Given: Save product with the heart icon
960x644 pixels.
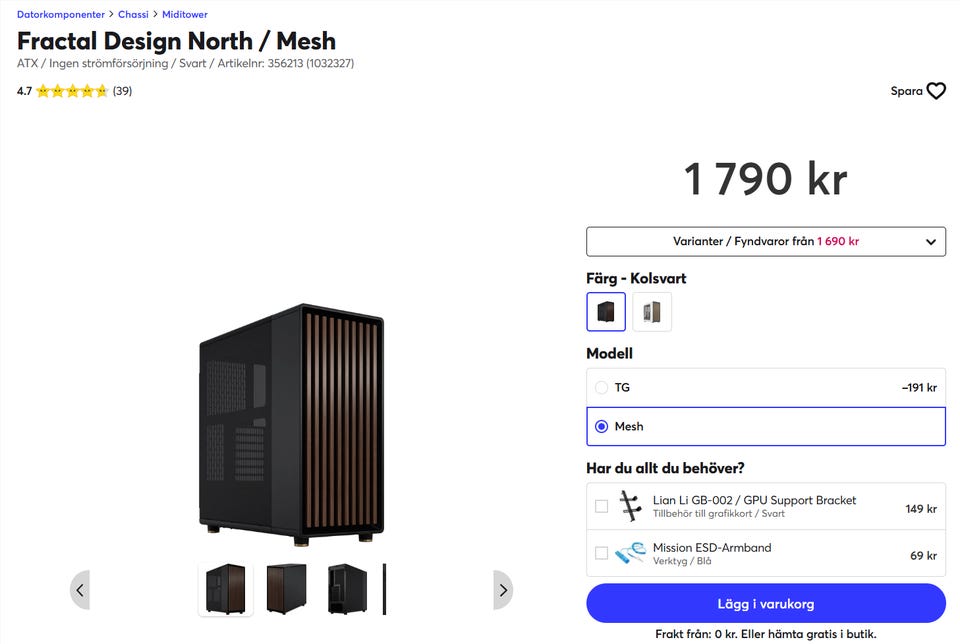Looking at the screenshot, I should coord(935,91).
